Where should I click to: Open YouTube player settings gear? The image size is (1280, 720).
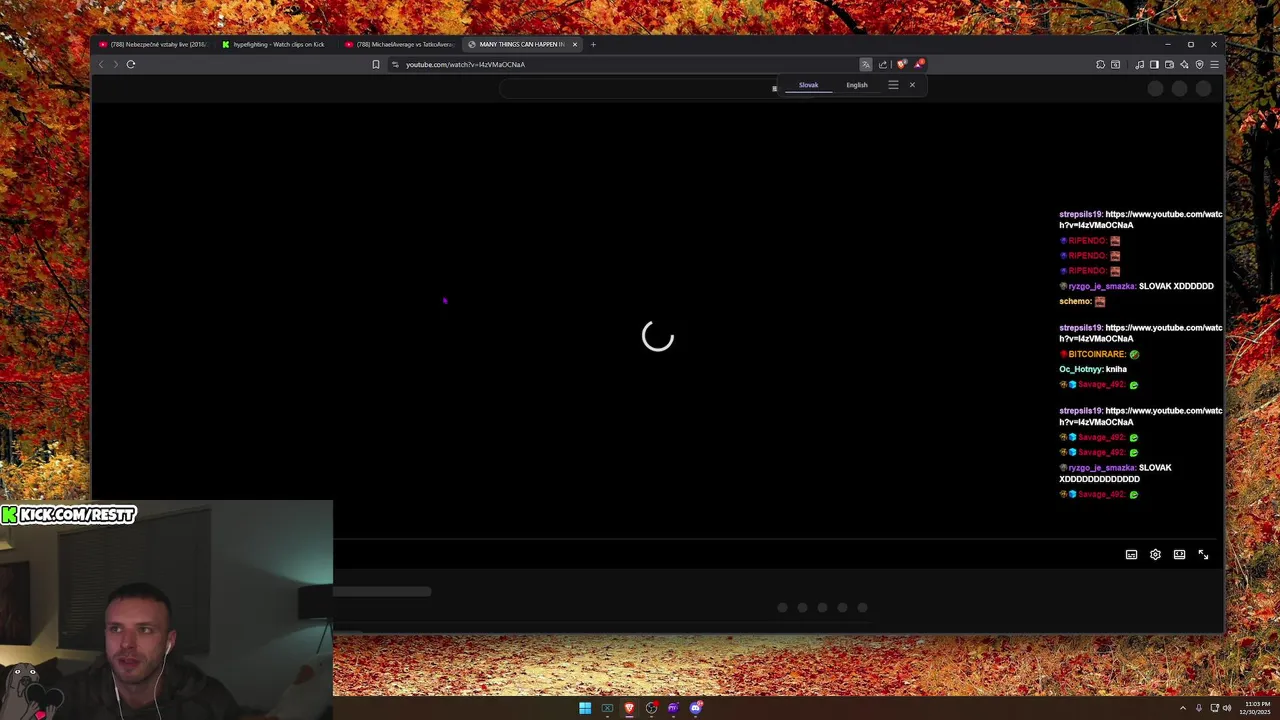[1155, 555]
